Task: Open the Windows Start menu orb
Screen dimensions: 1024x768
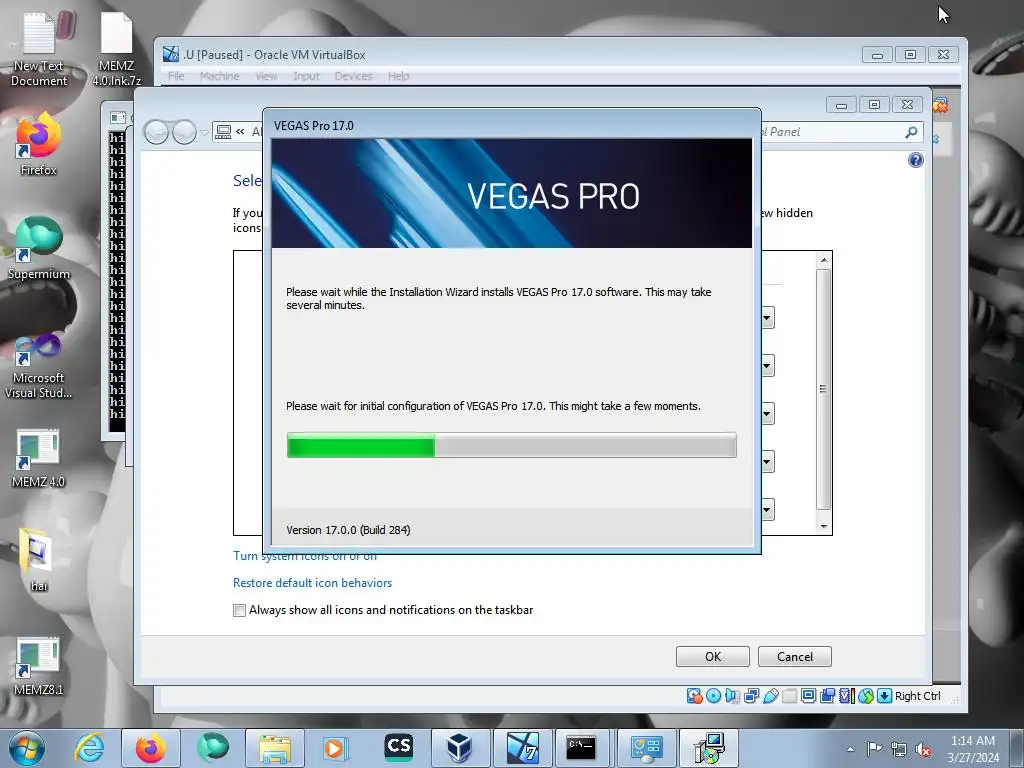Action: pos(27,748)
